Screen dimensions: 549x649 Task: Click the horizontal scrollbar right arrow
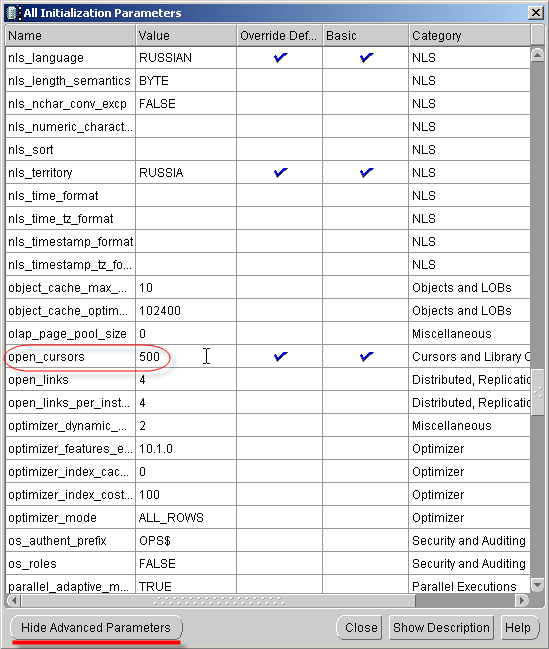click(522, 600)
